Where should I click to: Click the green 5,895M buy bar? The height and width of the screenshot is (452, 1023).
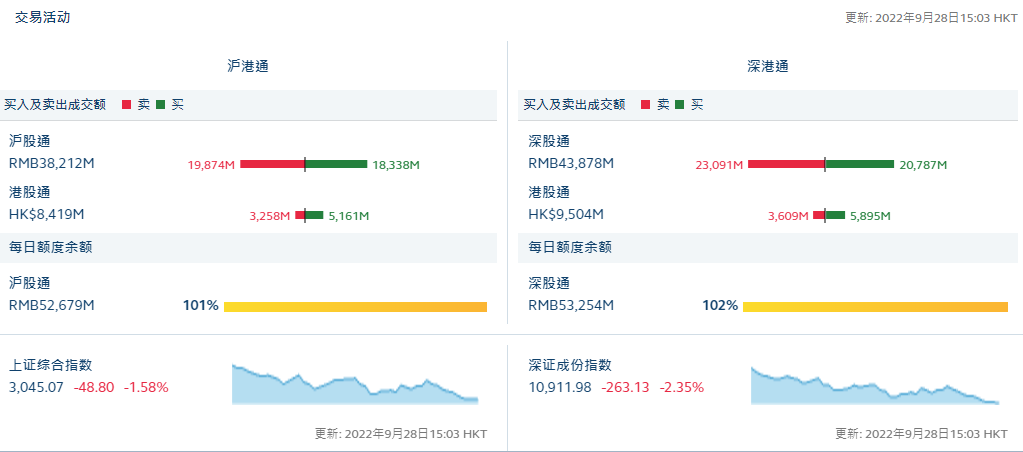pyautogui.click(x=835, y=215)
